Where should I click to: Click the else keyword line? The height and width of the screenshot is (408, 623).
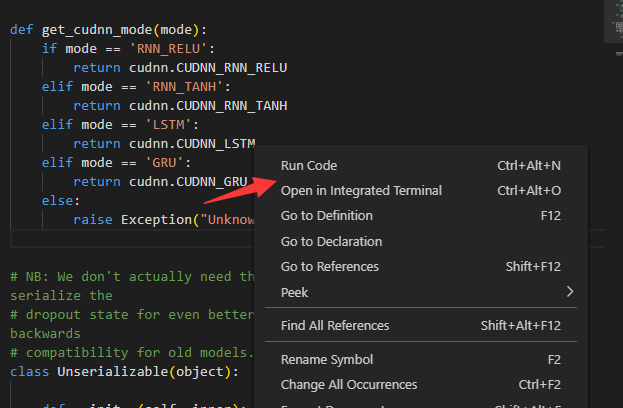tap(61, 201)
